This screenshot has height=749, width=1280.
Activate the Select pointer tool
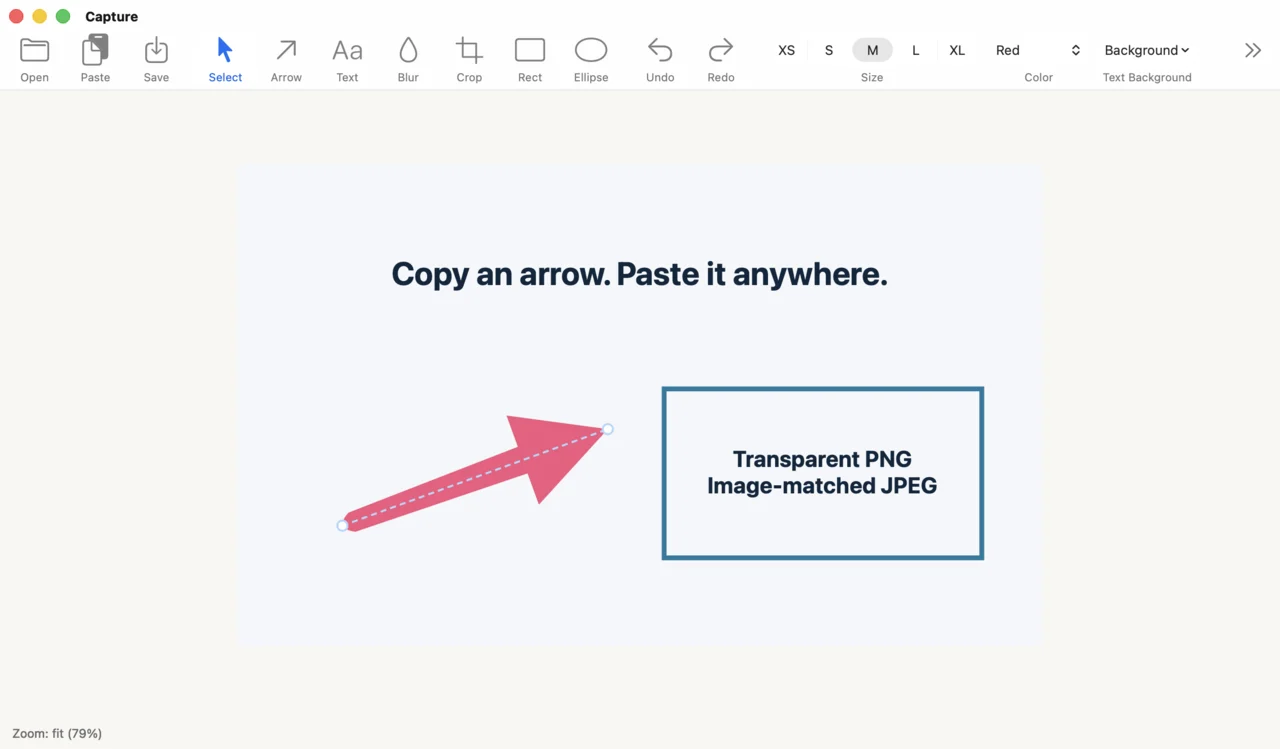point(225,59)
